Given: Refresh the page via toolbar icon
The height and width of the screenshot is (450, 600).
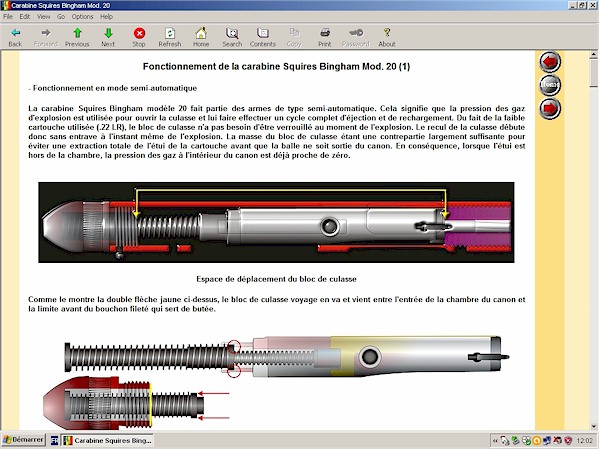Looking at the screenshot, I should (170, 33).
